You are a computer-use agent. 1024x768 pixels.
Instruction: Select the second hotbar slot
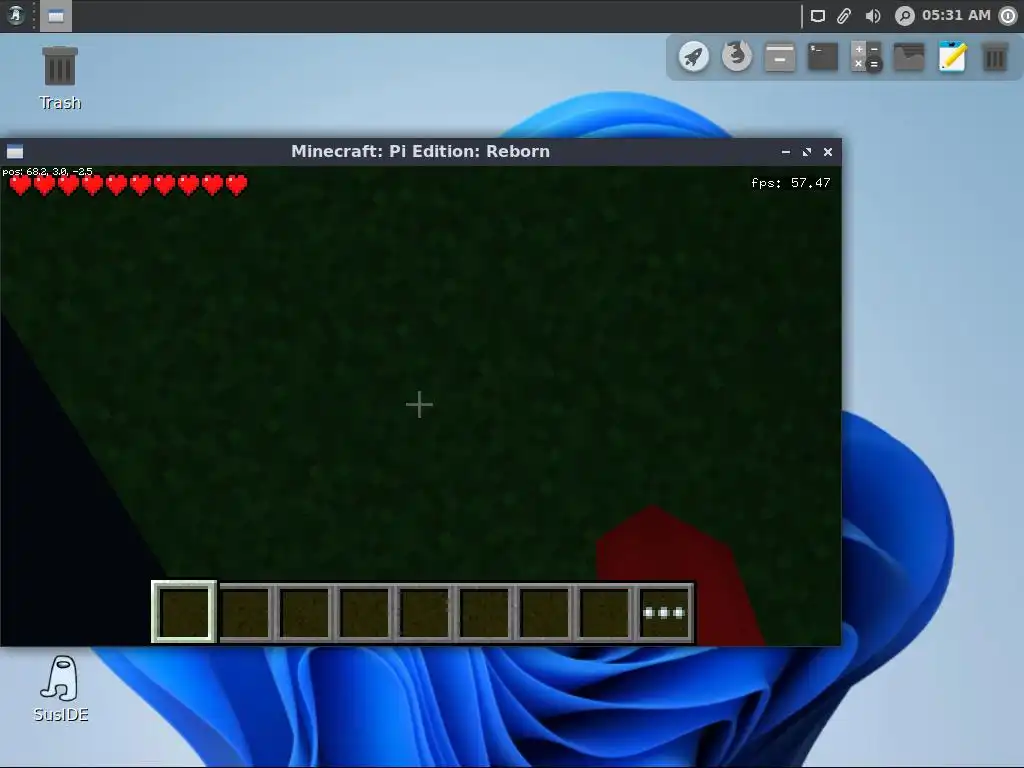pos(245,613)
